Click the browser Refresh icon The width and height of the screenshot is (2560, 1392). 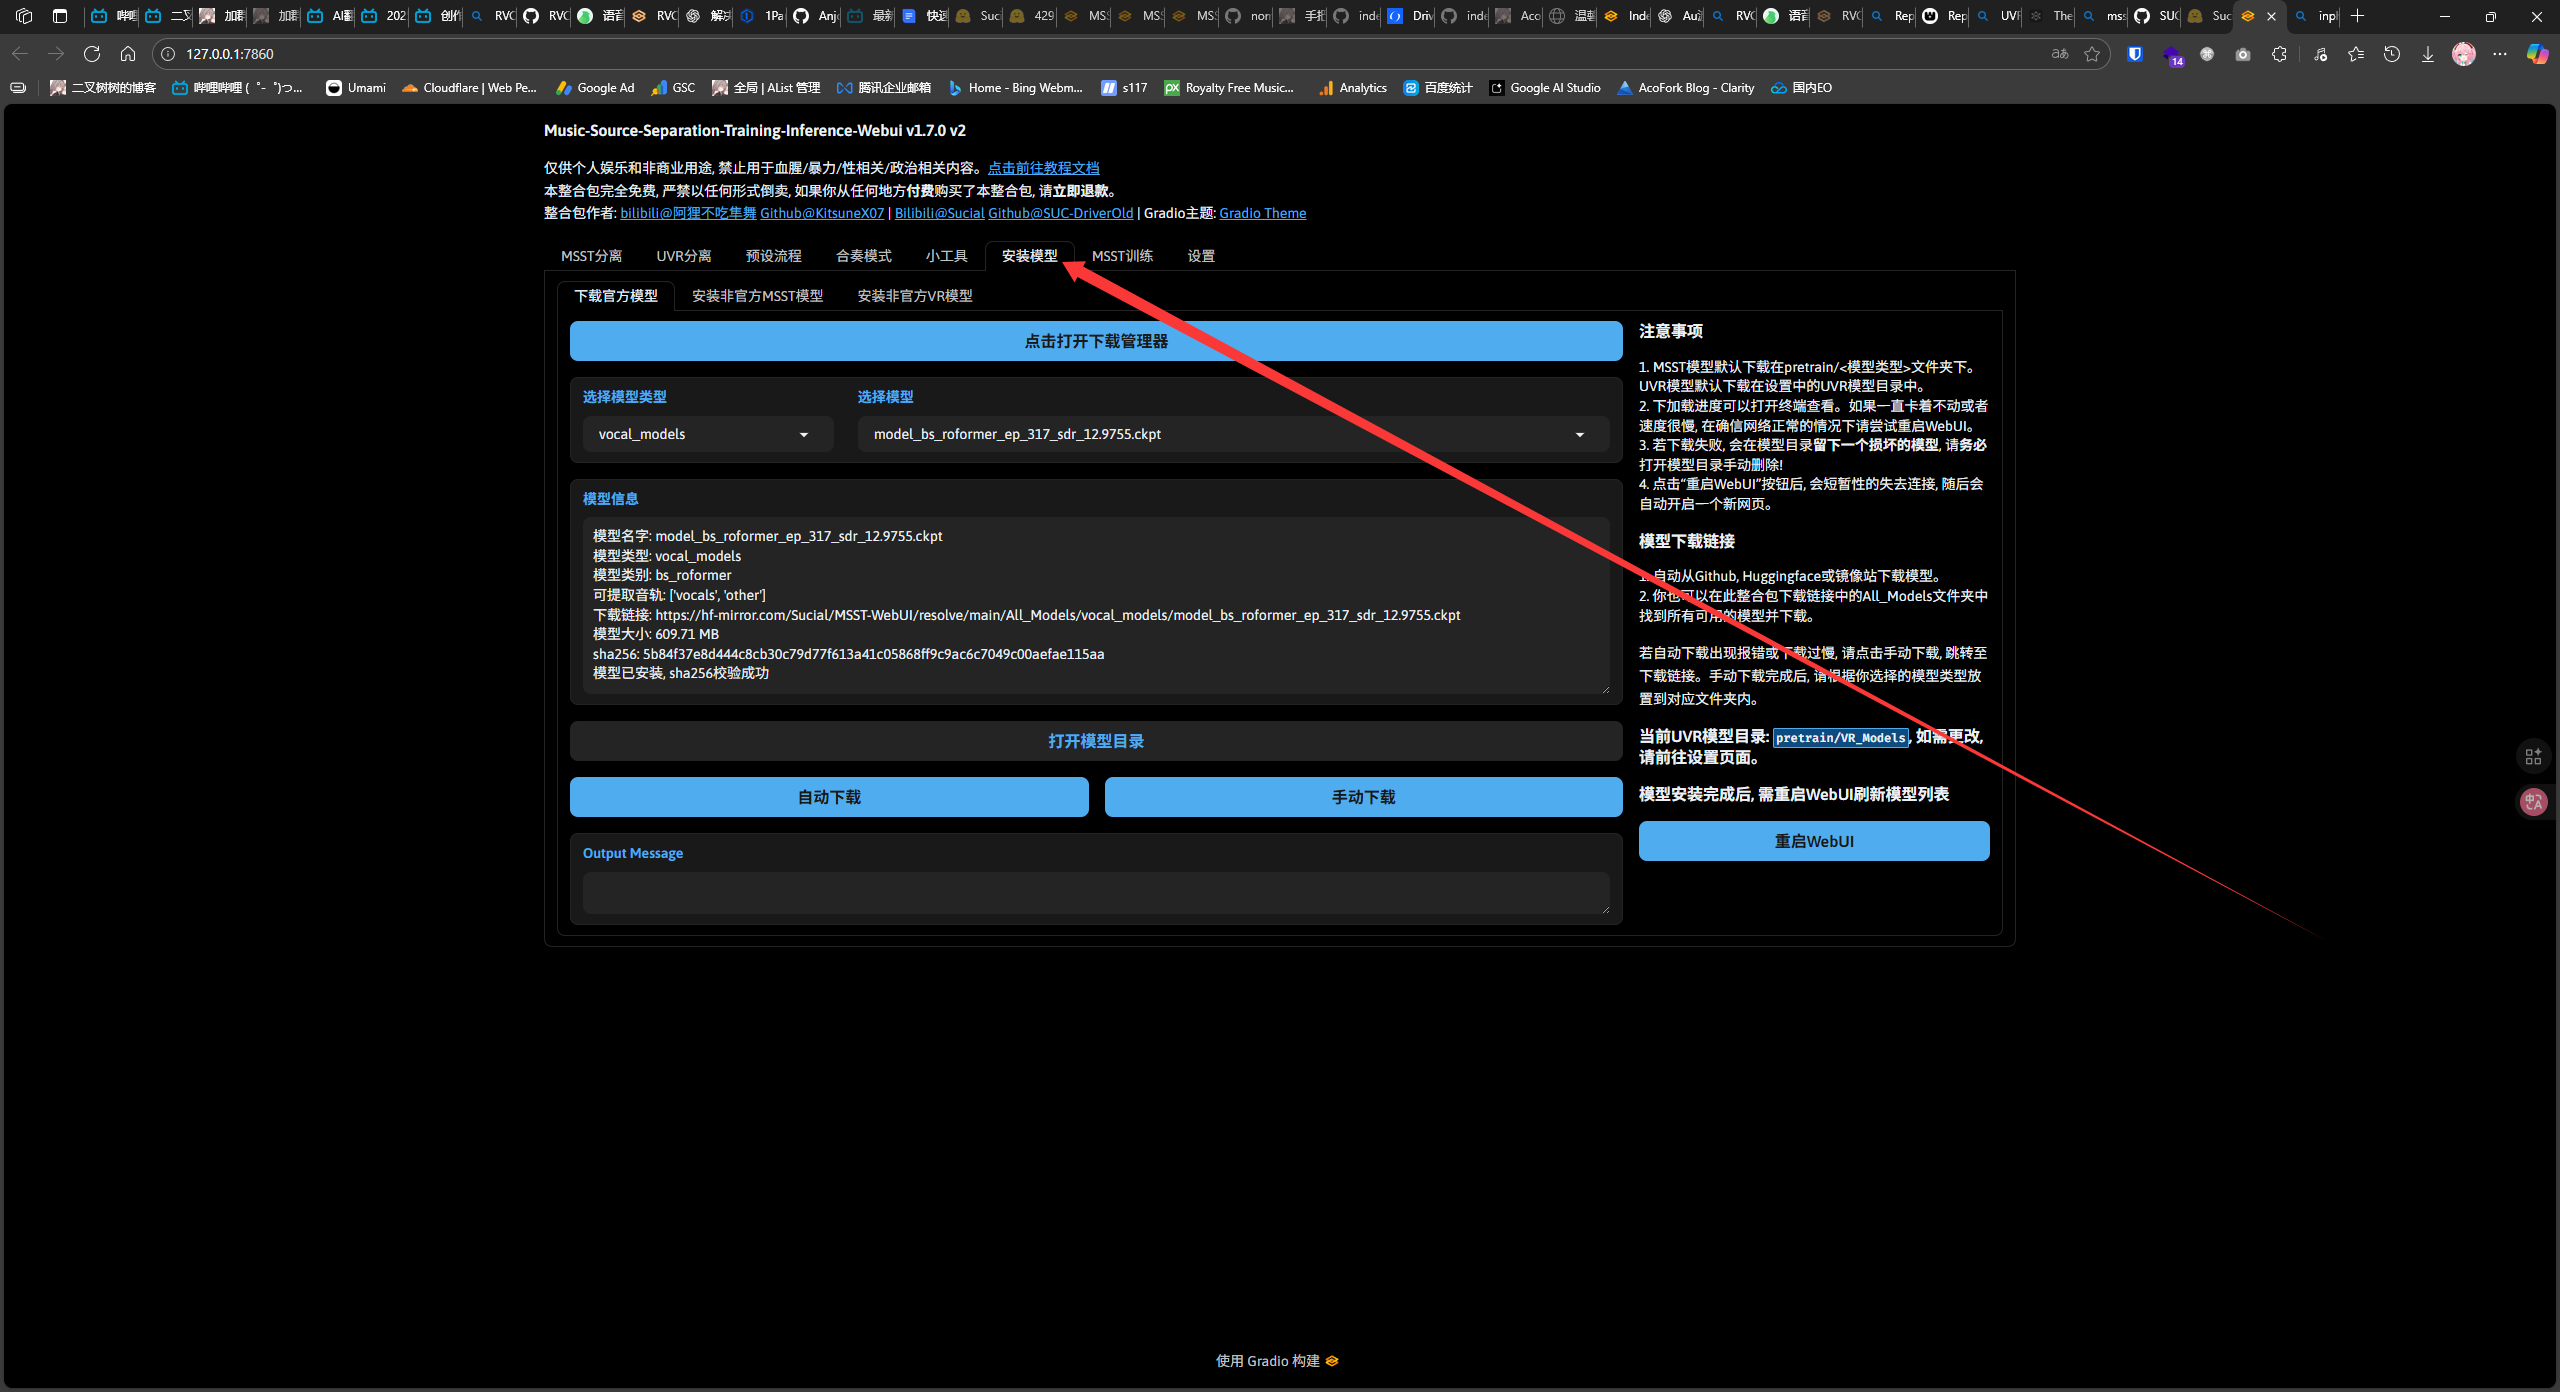[92, 54]
